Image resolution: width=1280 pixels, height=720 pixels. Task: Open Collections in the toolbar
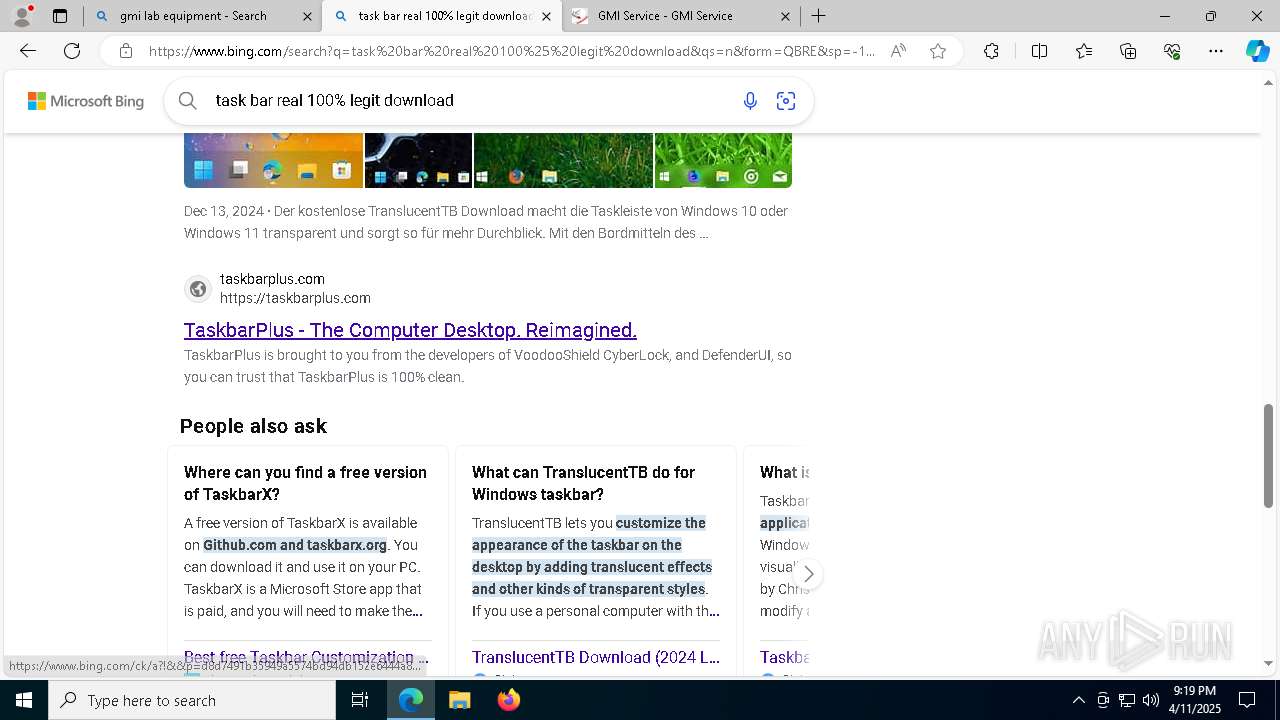[x=1128, y=51]
